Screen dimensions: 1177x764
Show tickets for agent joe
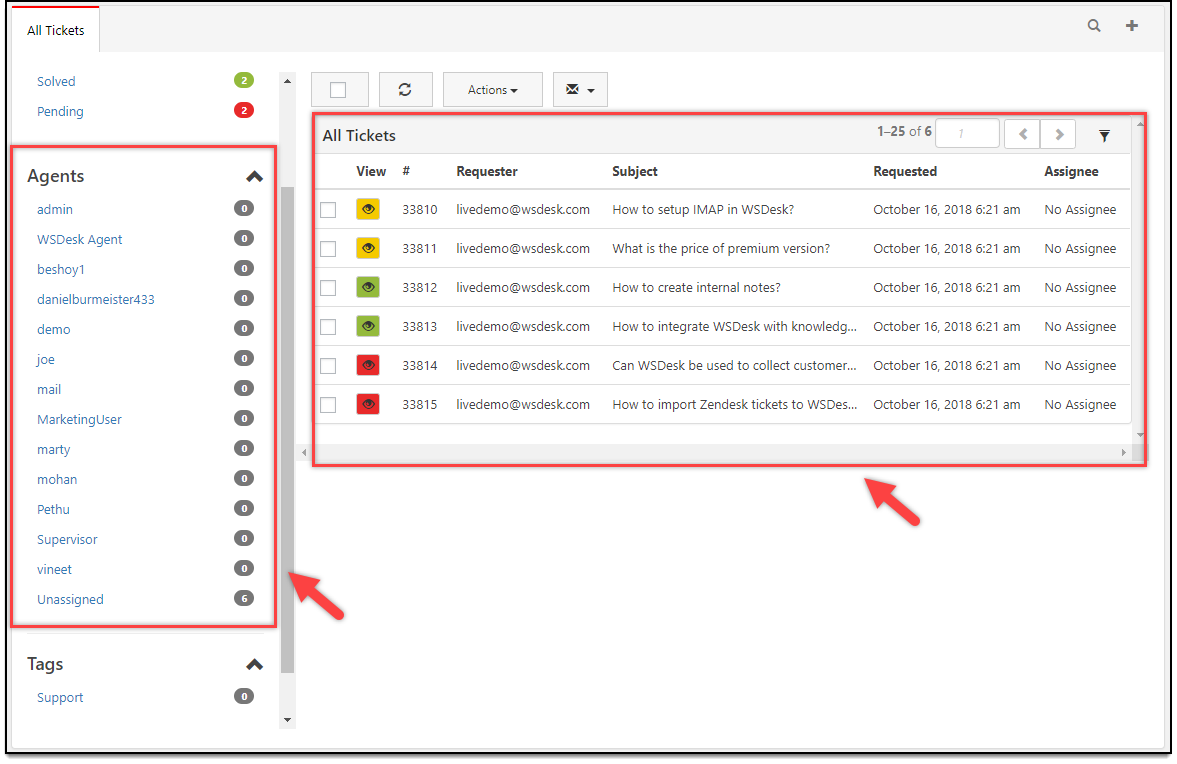click(45, 359)
